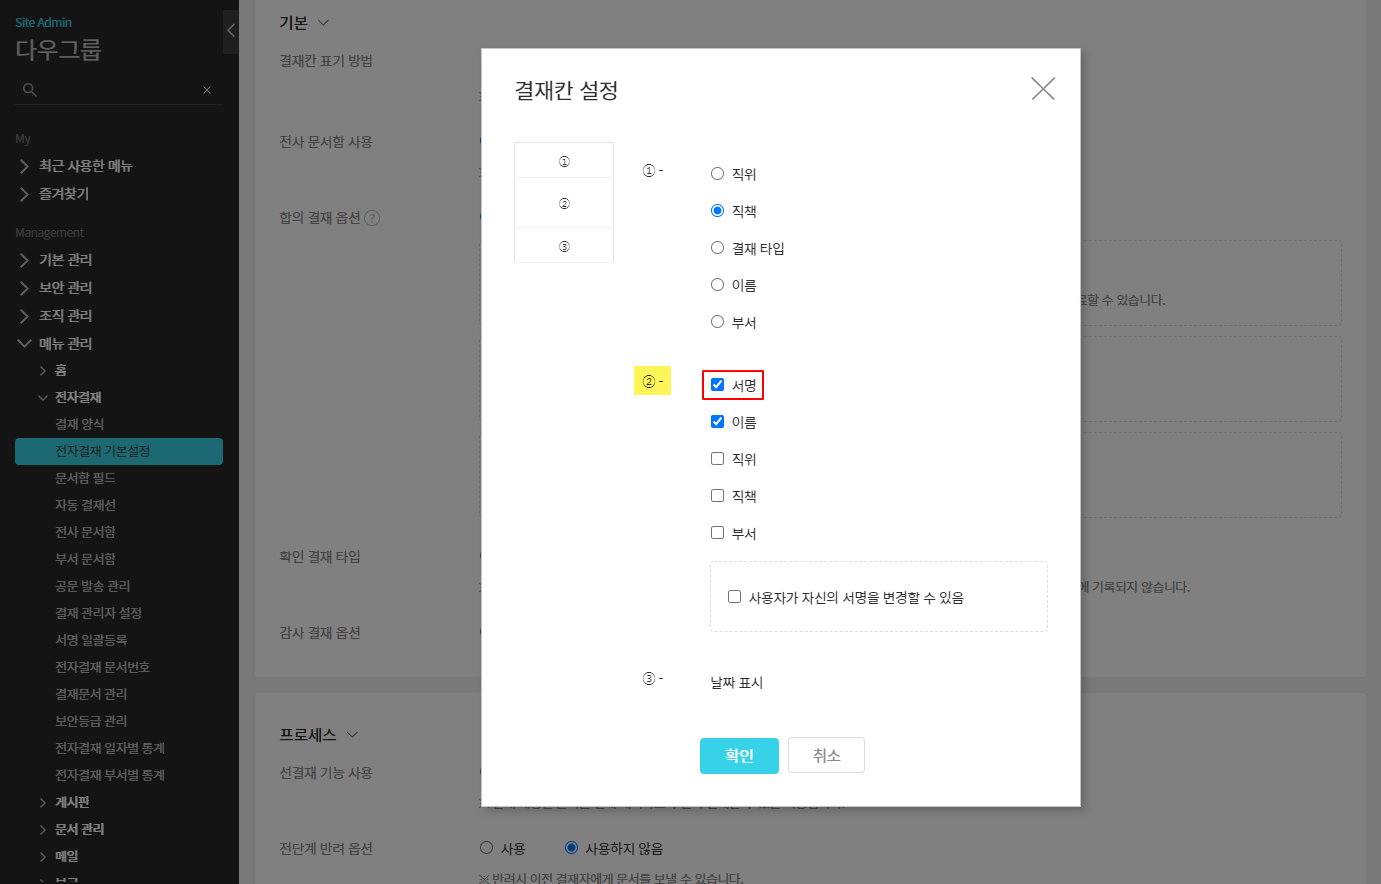Collapse the 기본 section chevron
Image resolution: width=1381 pixels, height=884 pixels.
[x=323, y=23]
